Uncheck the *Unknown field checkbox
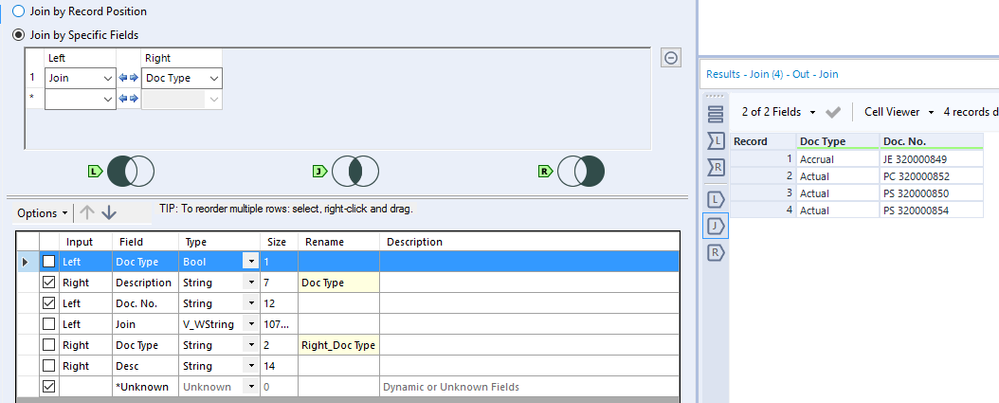Screen dimensions: 999x403 pyautogui.click(x=48, y=386)
